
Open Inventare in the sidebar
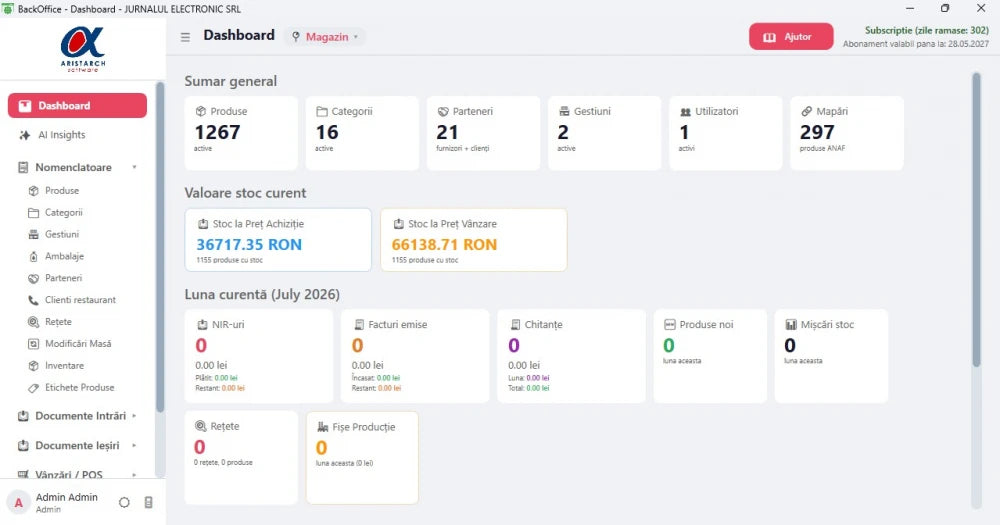click(64, 366)
